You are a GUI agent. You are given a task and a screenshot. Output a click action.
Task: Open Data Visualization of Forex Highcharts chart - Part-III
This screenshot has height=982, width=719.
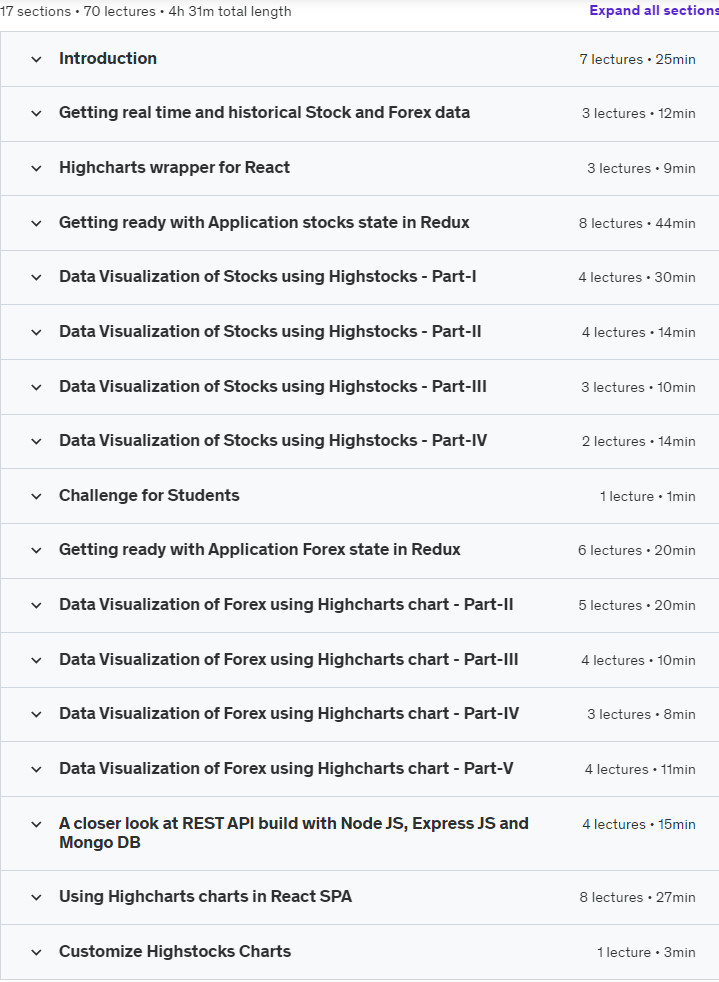(289, 660)
